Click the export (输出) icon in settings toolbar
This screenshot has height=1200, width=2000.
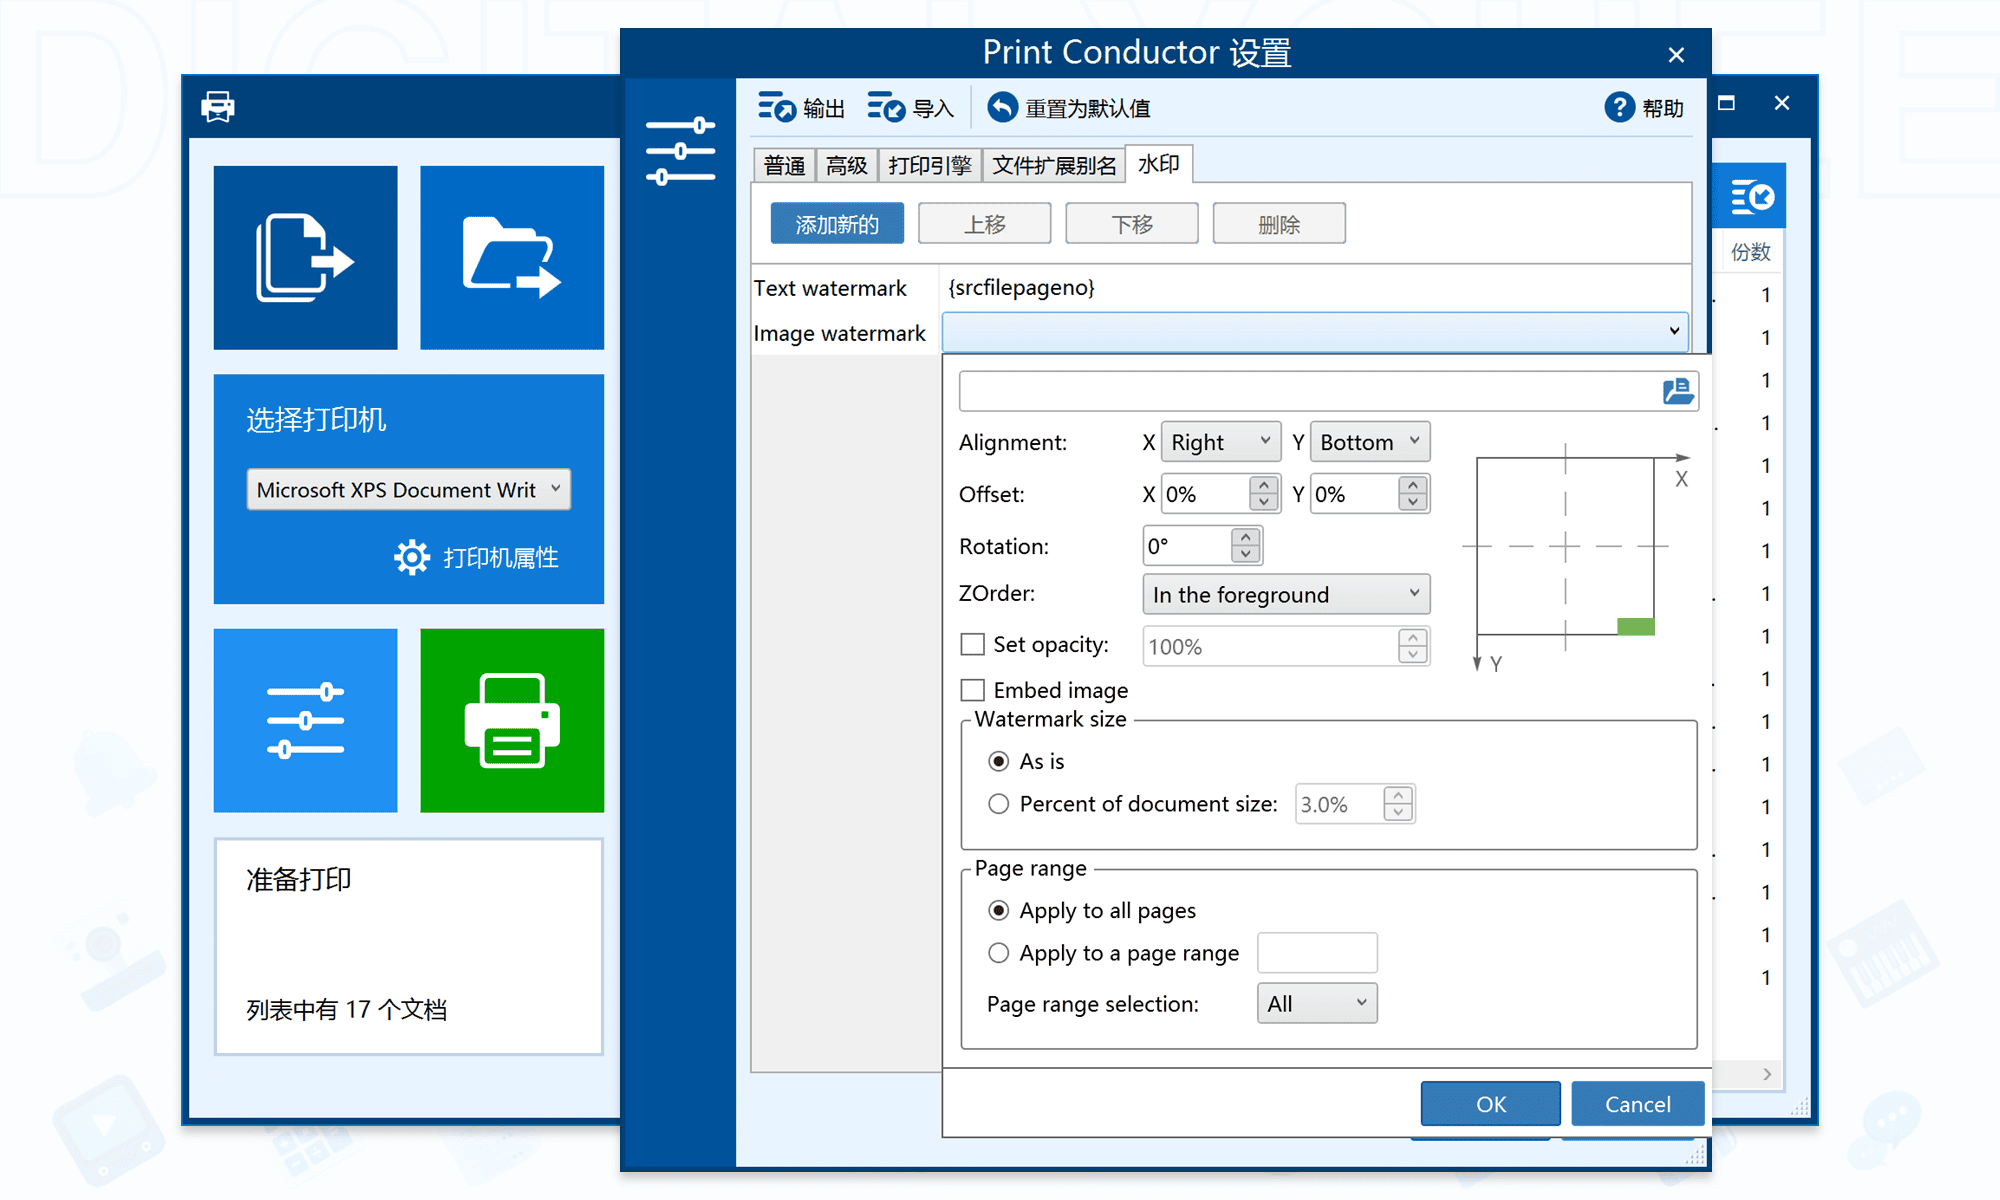(x=776, y=107)
